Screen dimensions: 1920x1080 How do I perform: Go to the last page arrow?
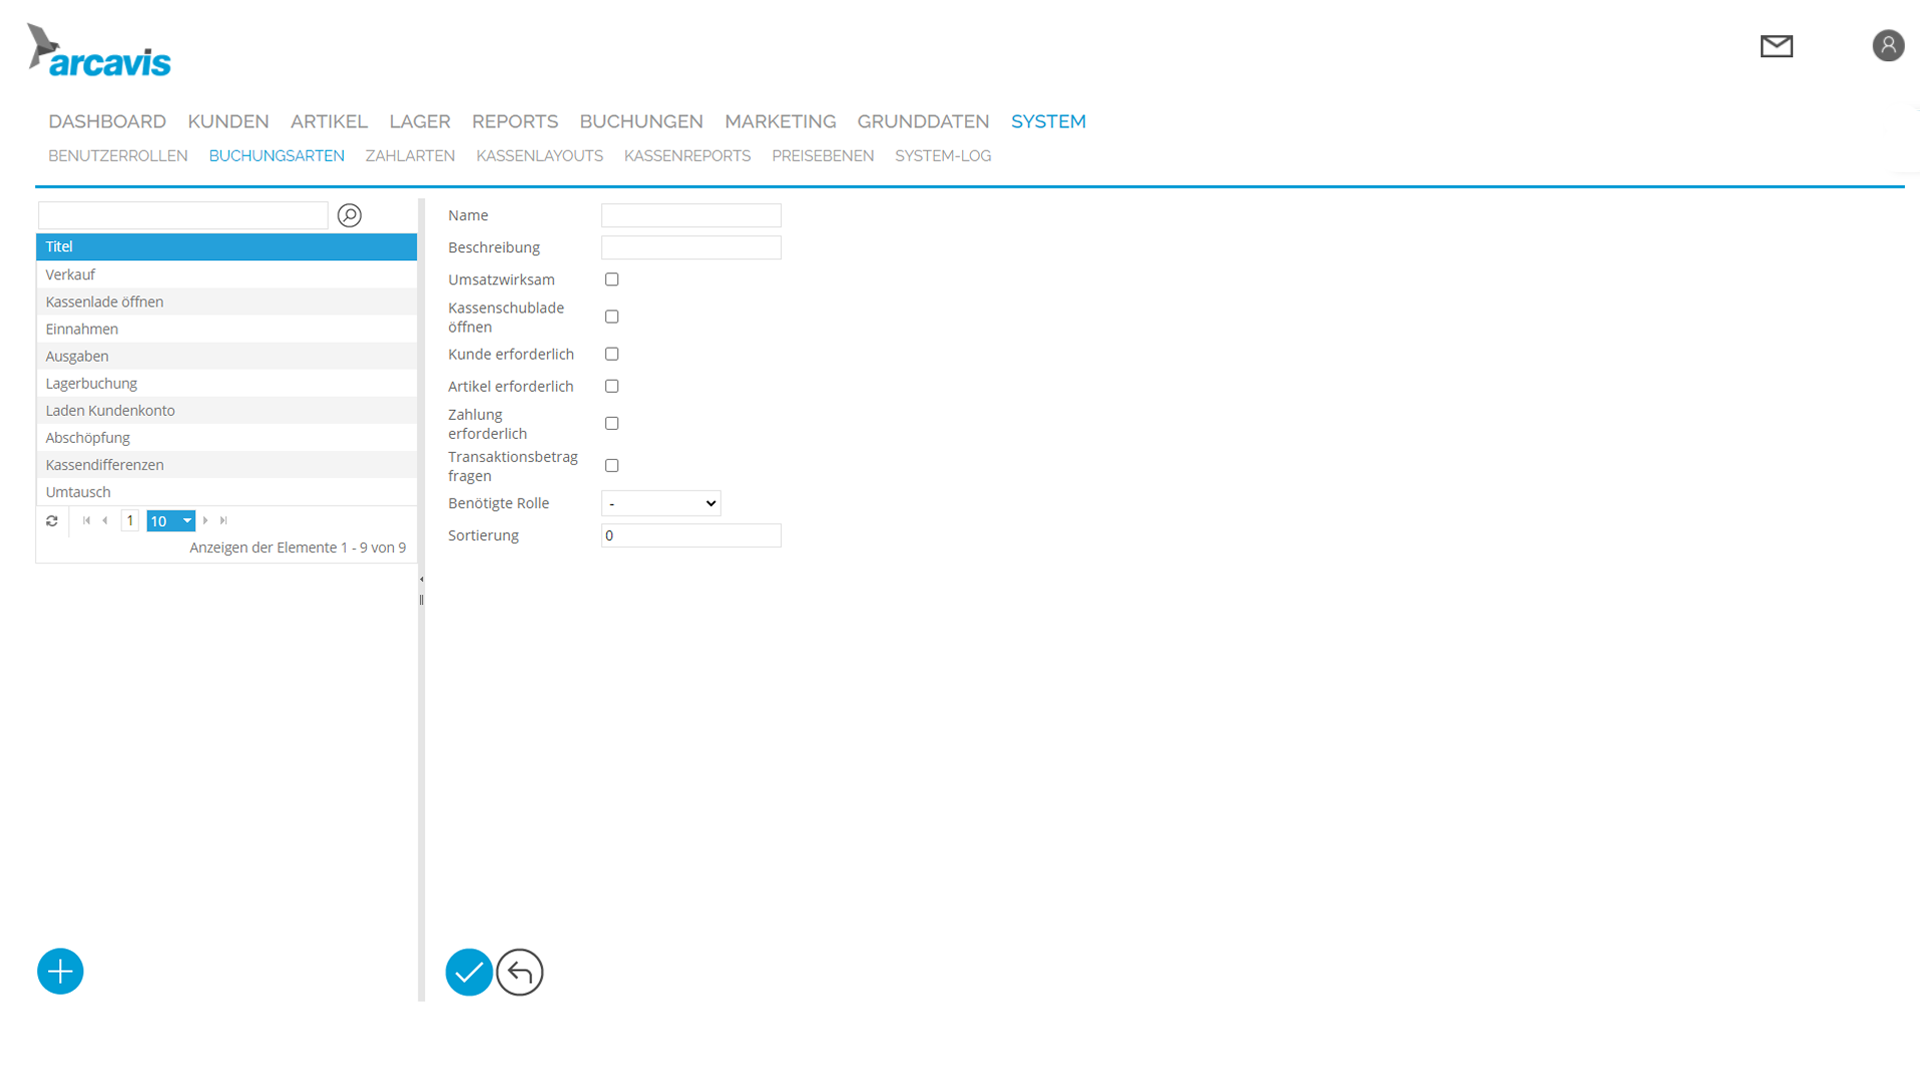click(x=224, y=521)
